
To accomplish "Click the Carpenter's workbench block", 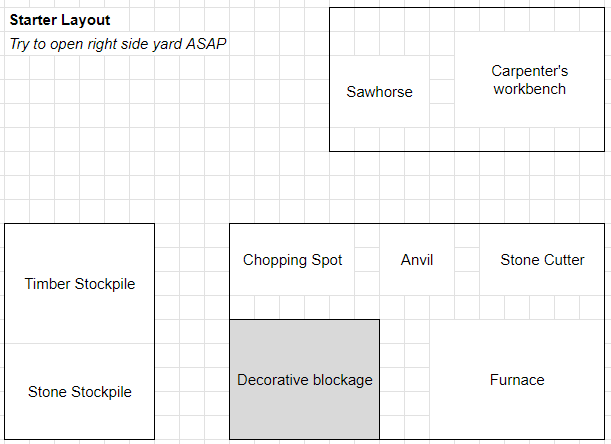I will point(529,80).
